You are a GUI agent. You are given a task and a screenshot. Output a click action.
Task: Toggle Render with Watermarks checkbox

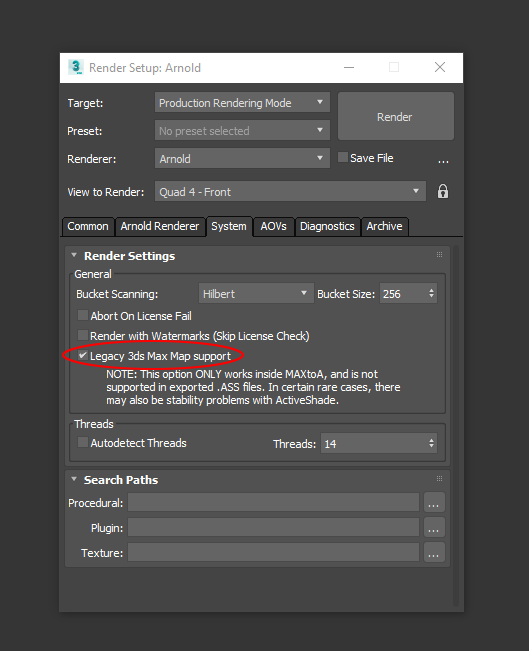83,335
